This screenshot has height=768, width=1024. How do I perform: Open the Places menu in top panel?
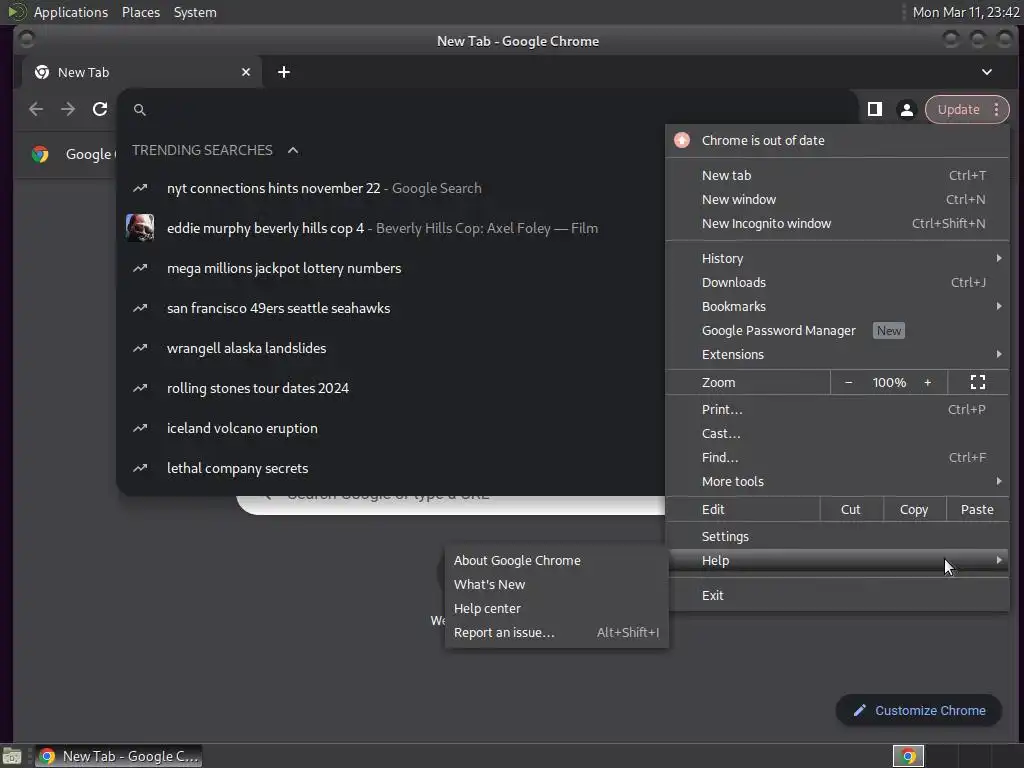pos(141,12)
